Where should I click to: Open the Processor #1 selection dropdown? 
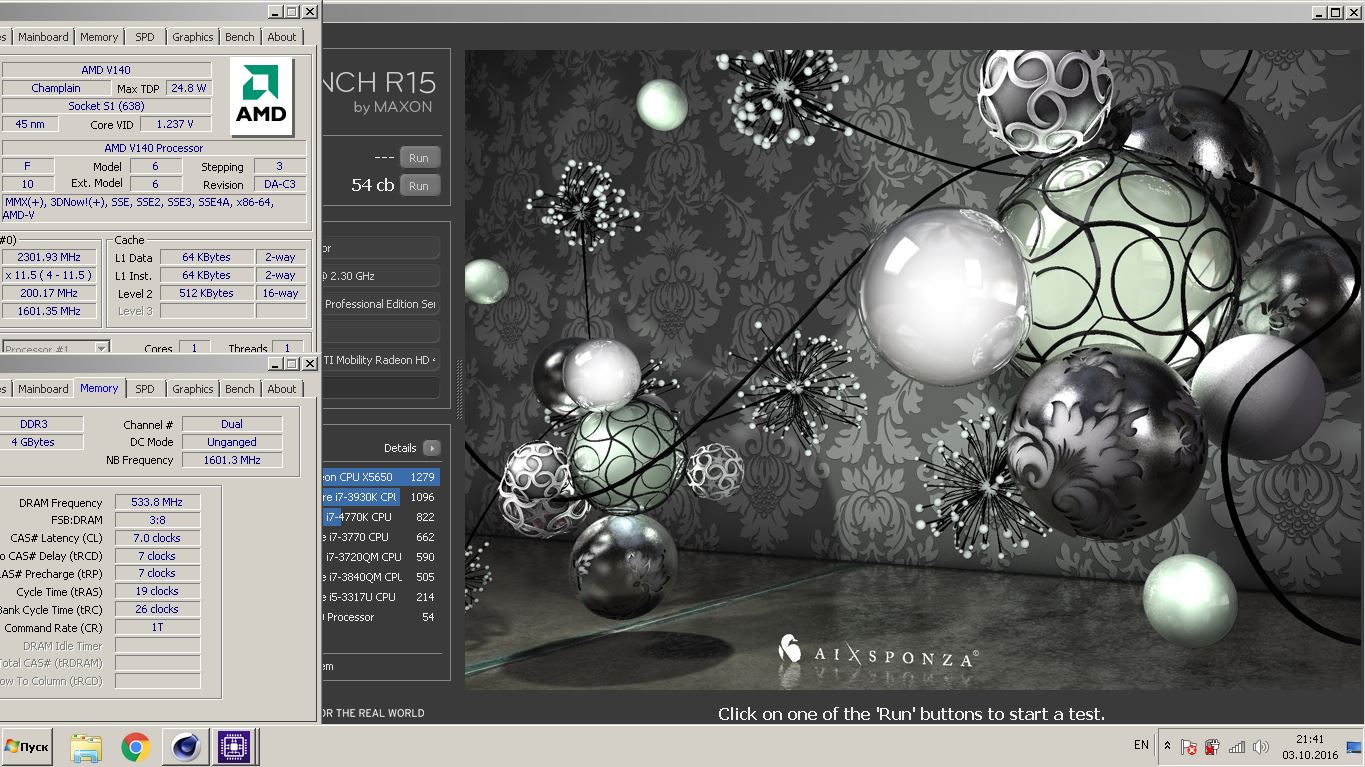pos(56,349)
